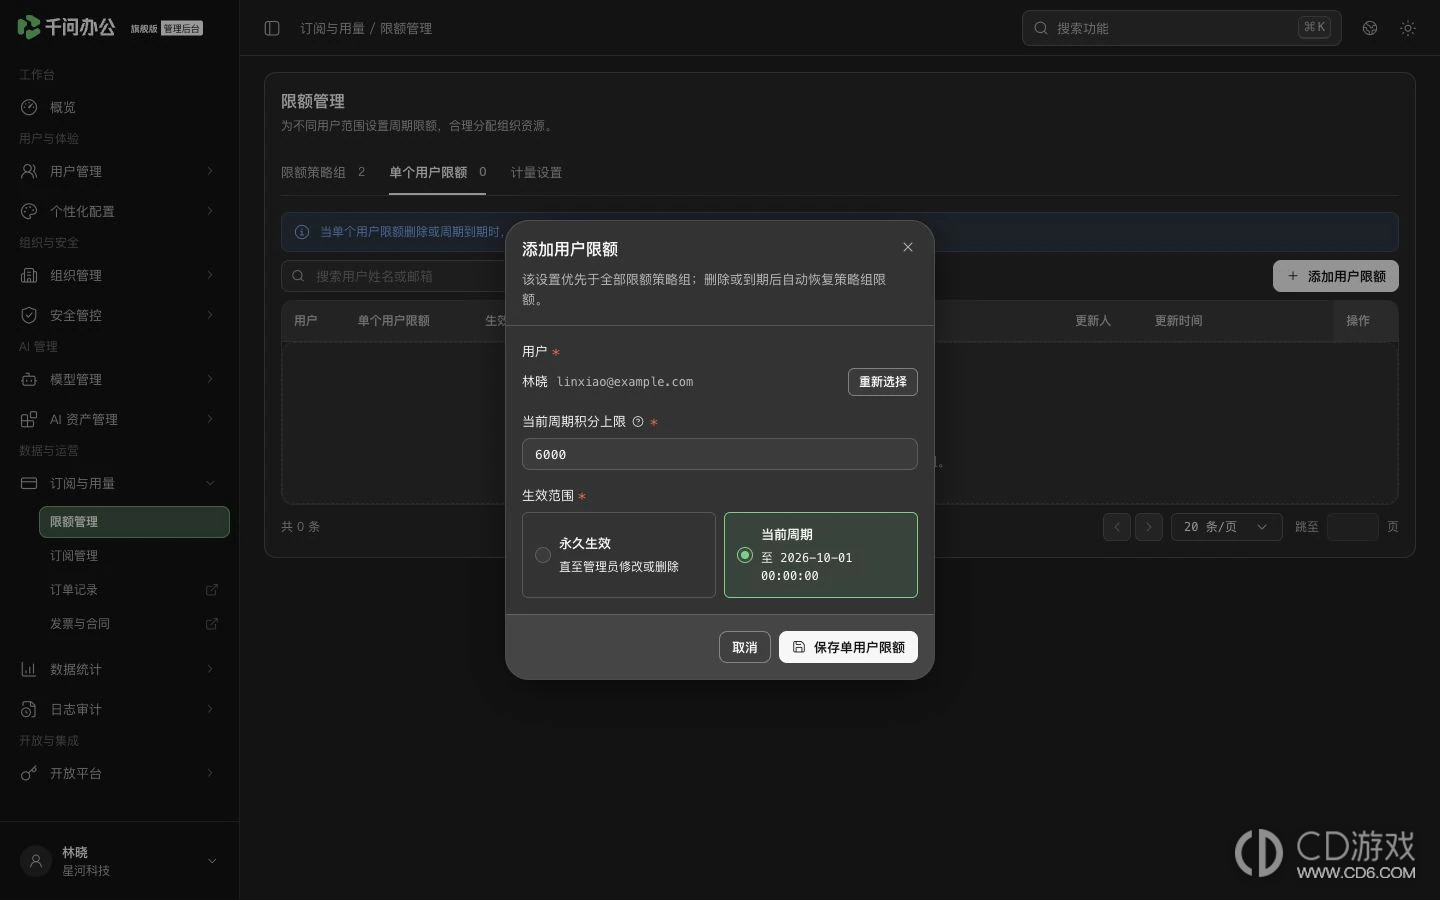Screen dimensions: 1440x900
Task: Focus the 搜索功能 search box
Action: click(x=1181, y=28)
